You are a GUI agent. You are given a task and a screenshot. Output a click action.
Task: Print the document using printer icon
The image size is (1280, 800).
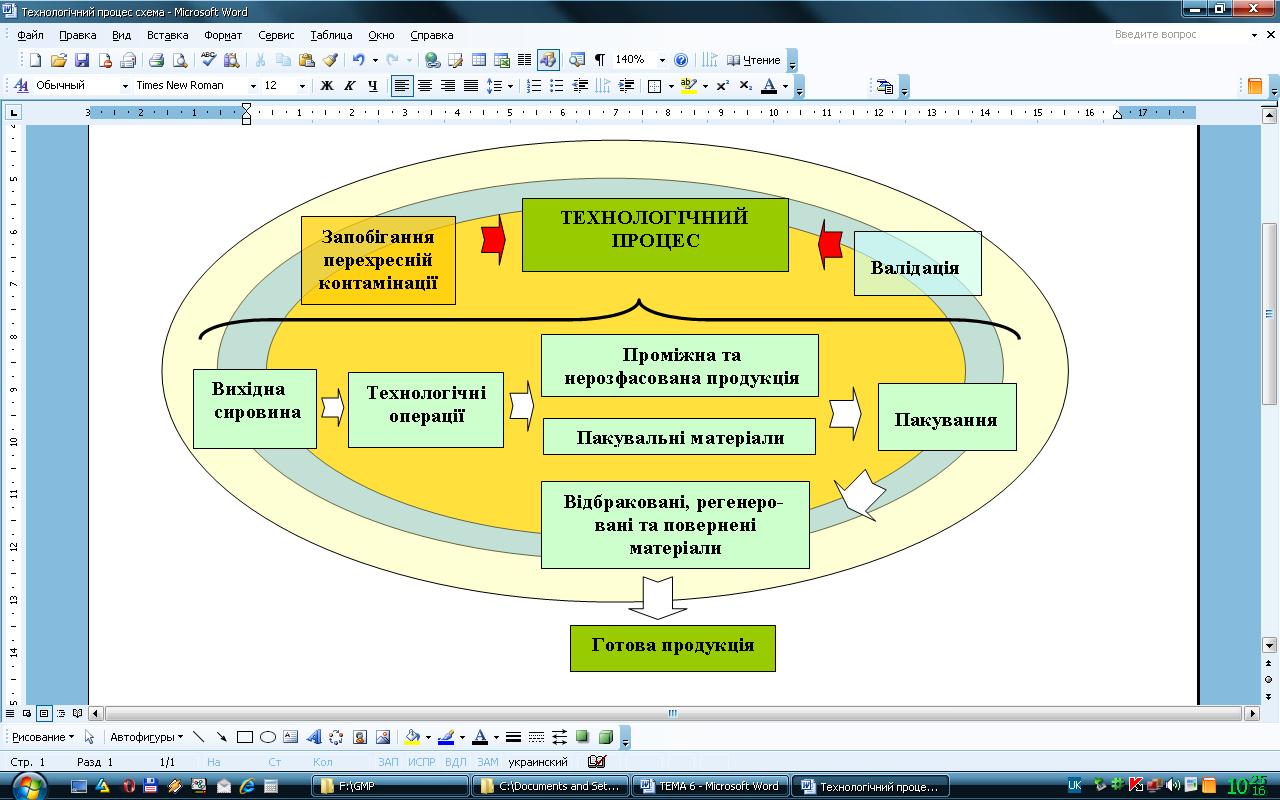coord(157,60)
